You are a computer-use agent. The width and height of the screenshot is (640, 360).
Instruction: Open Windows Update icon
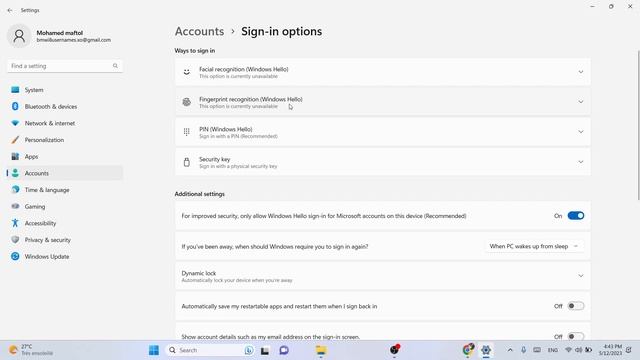pyautogui.click(x=15, y=257)
